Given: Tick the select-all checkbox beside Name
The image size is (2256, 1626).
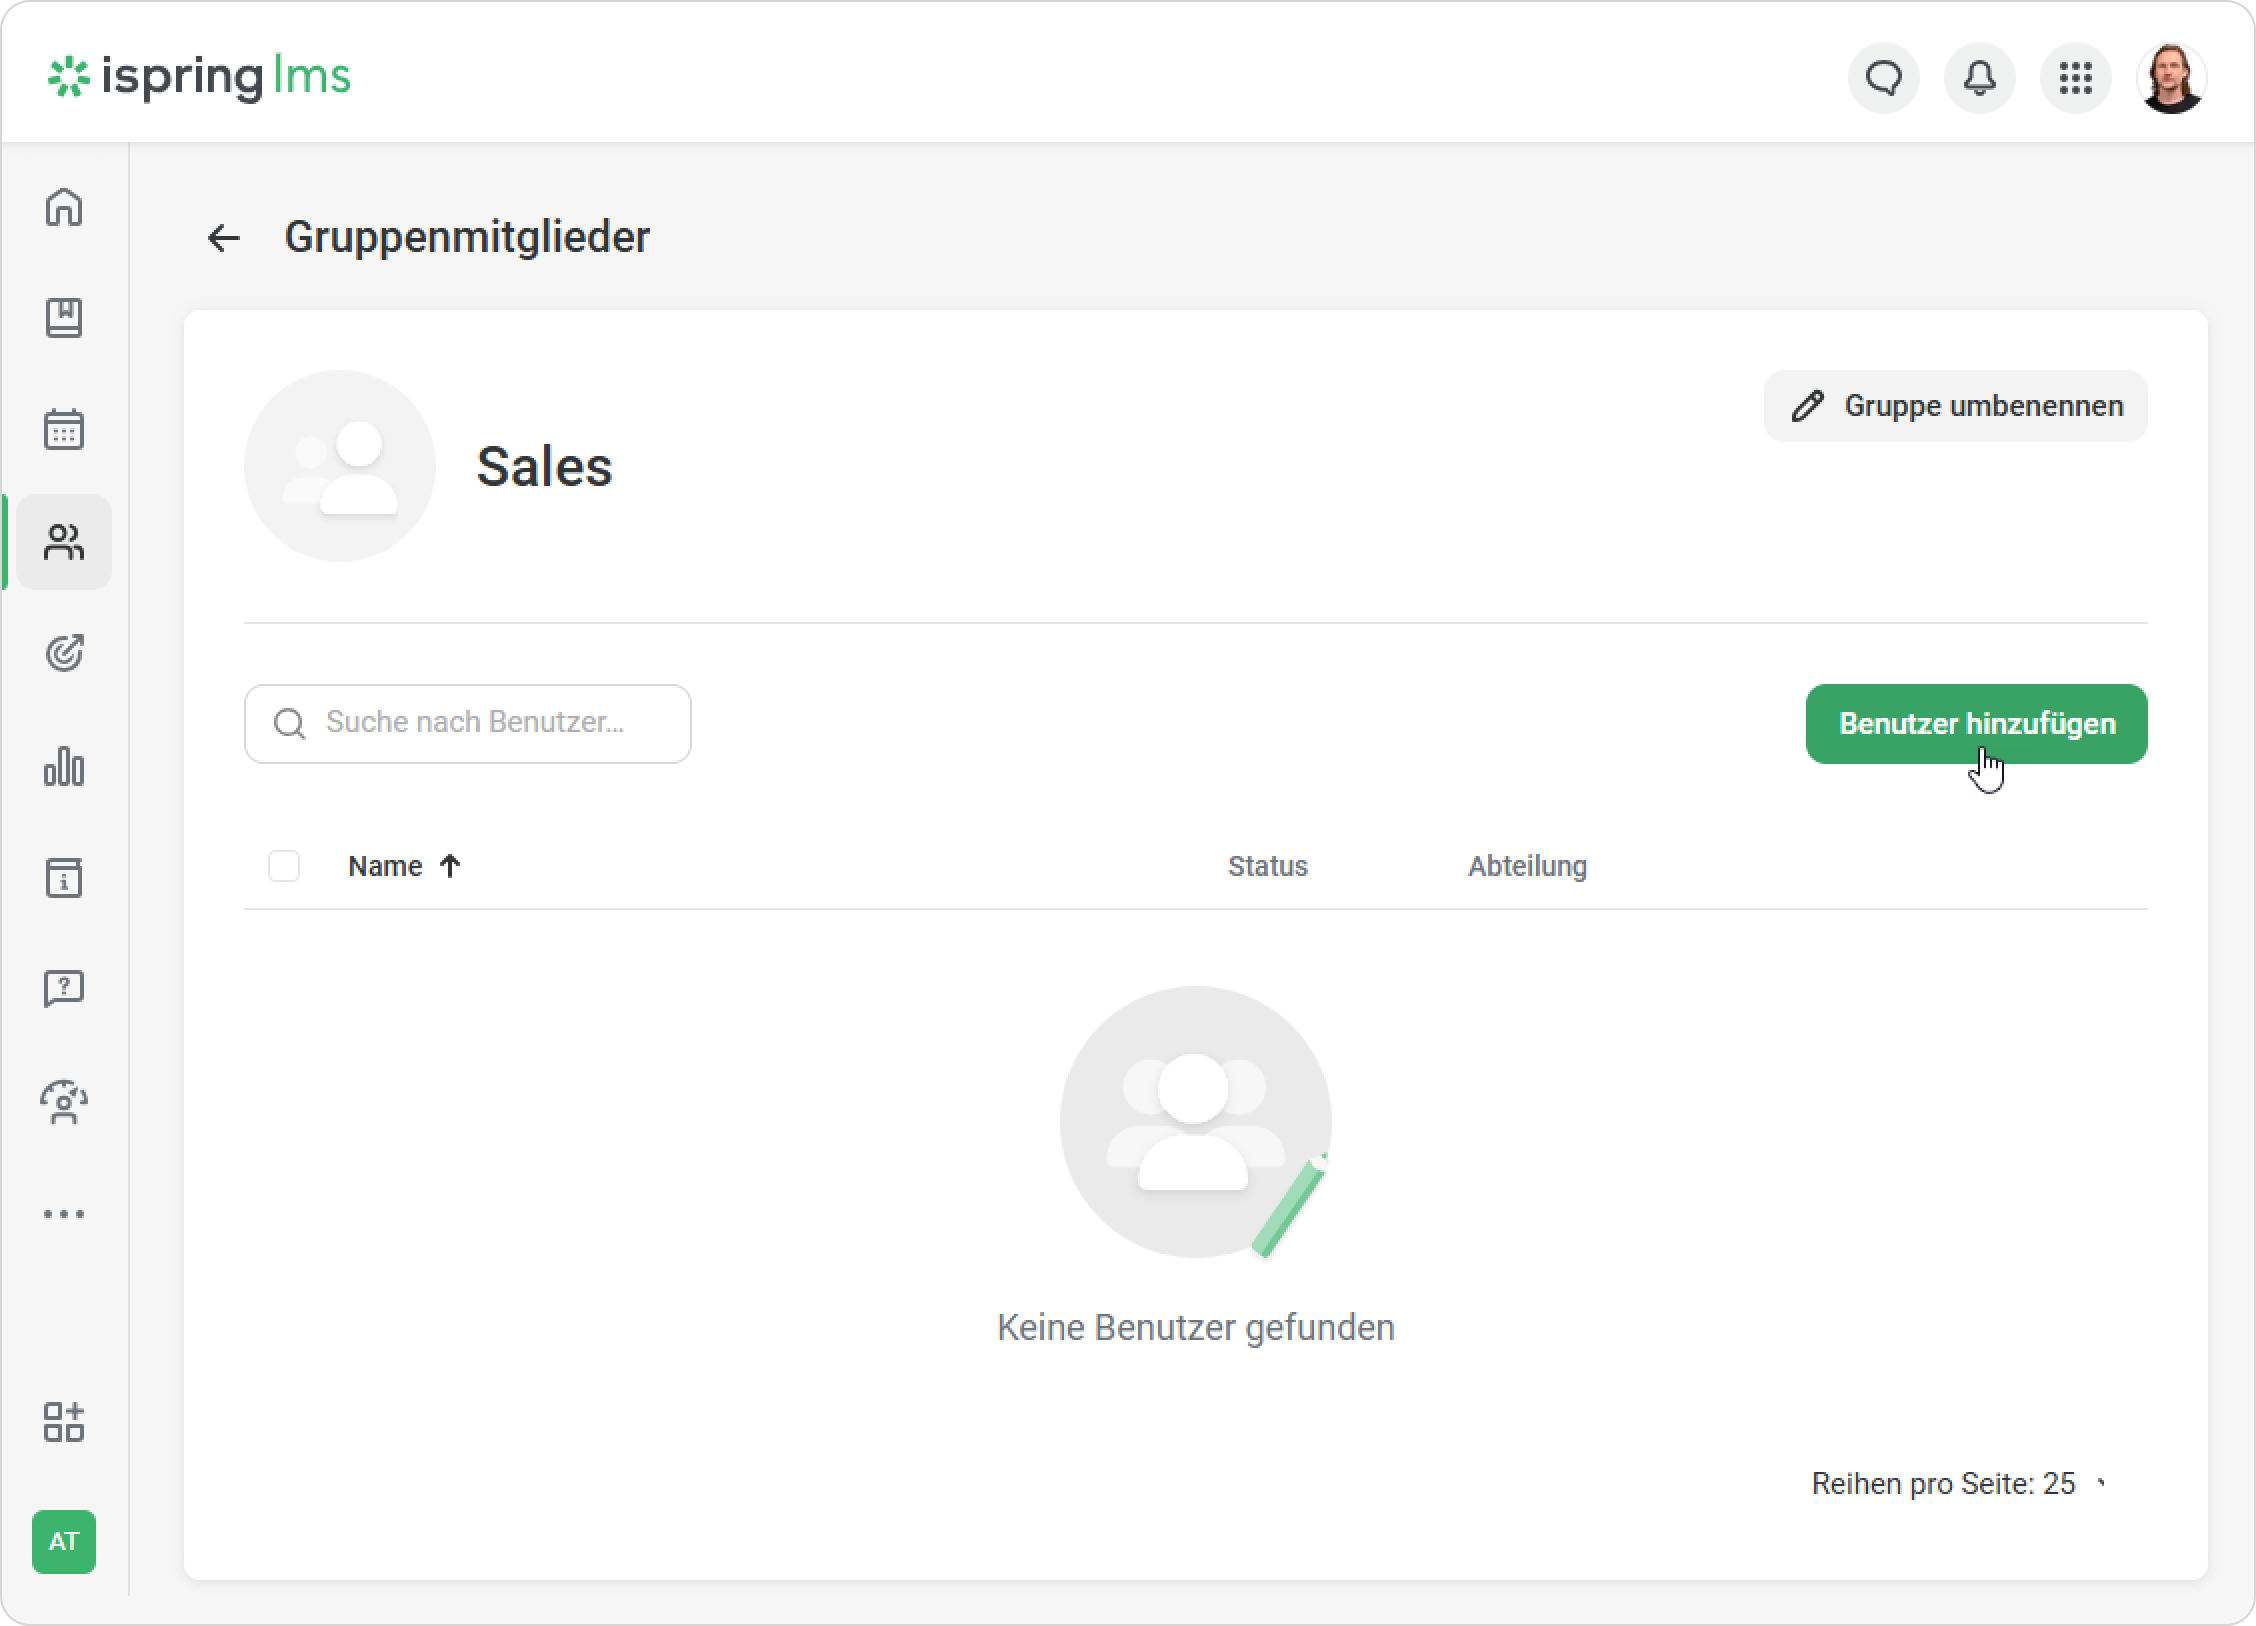Looking at the screenshot, I should coord(284,866).
